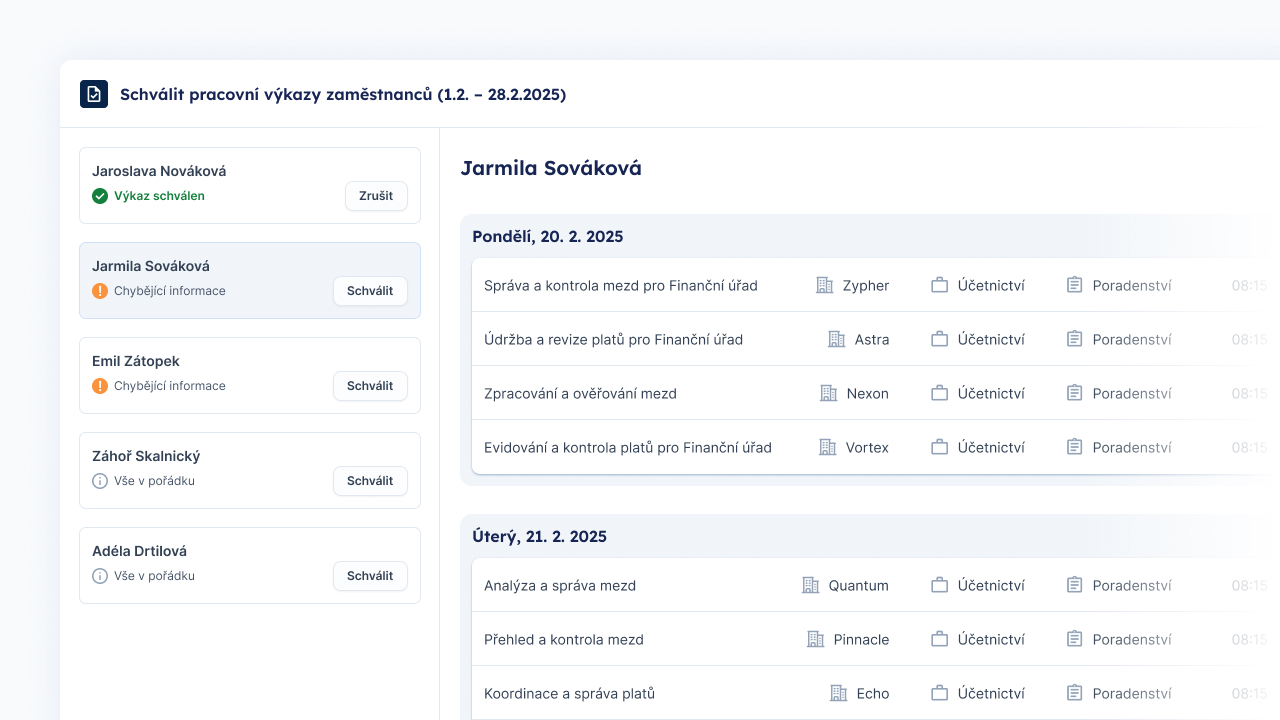Screen dimensions: 1280x720
Task: Click the info icon for Adéla Drtilová
Action: [x=100, y=576]
